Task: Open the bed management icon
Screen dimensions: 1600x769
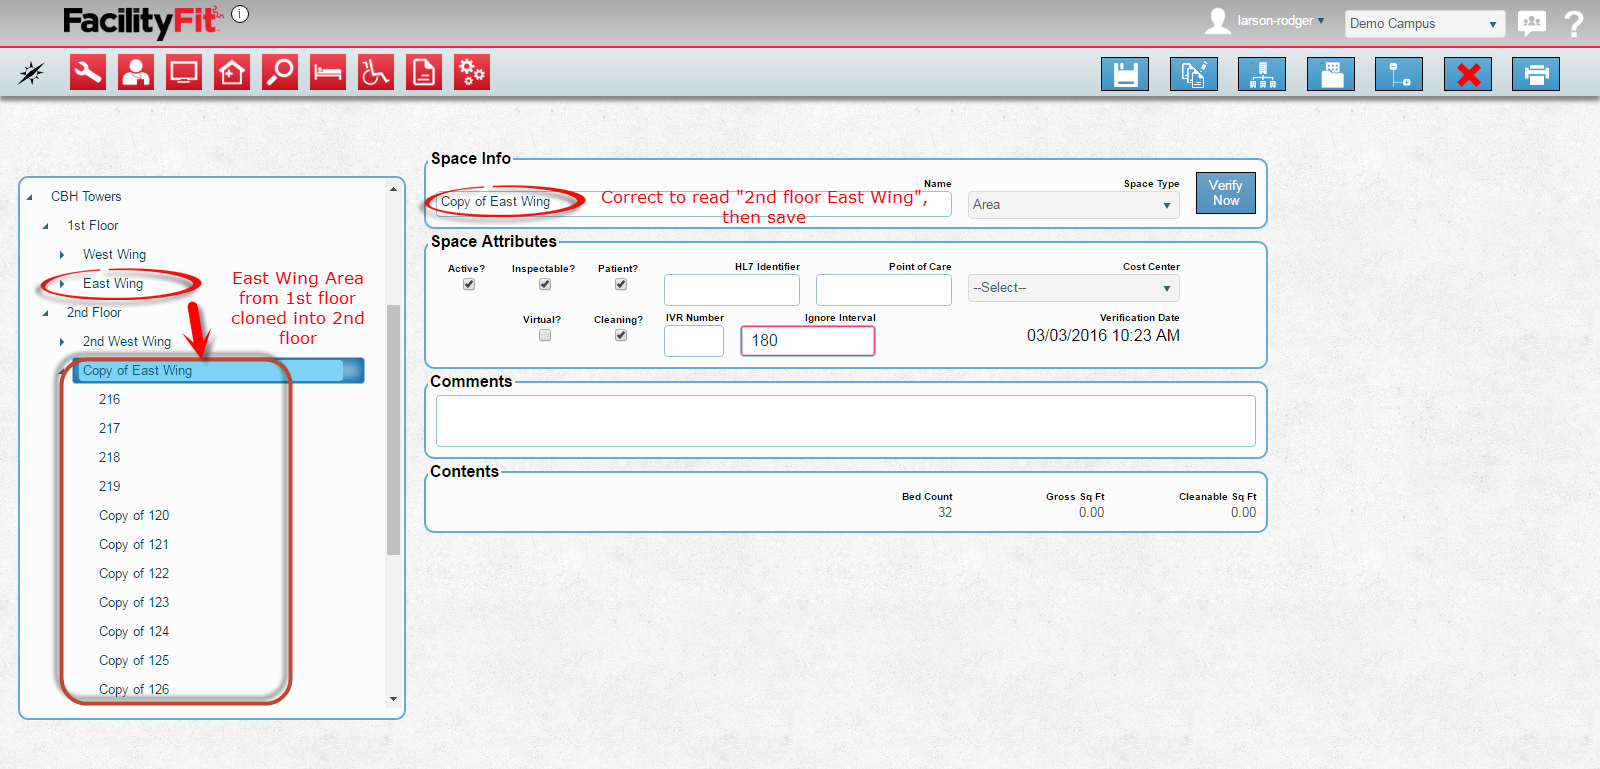Action: coord(328,73)
